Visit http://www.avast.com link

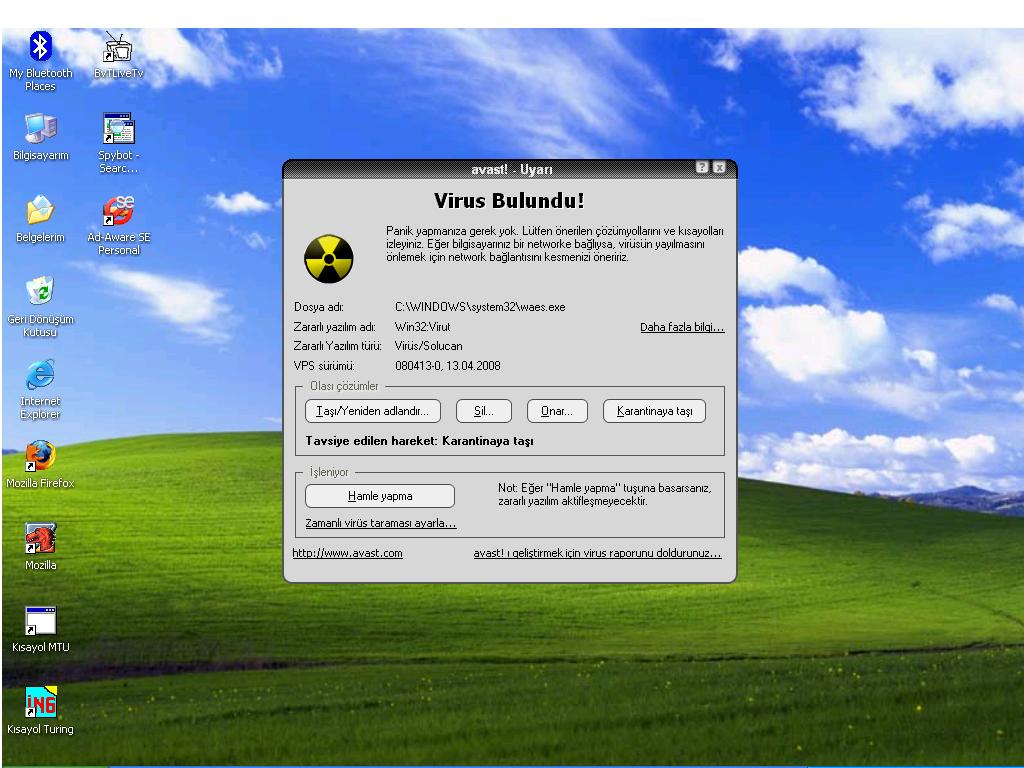pyautogui.click(x=347, y=553)
